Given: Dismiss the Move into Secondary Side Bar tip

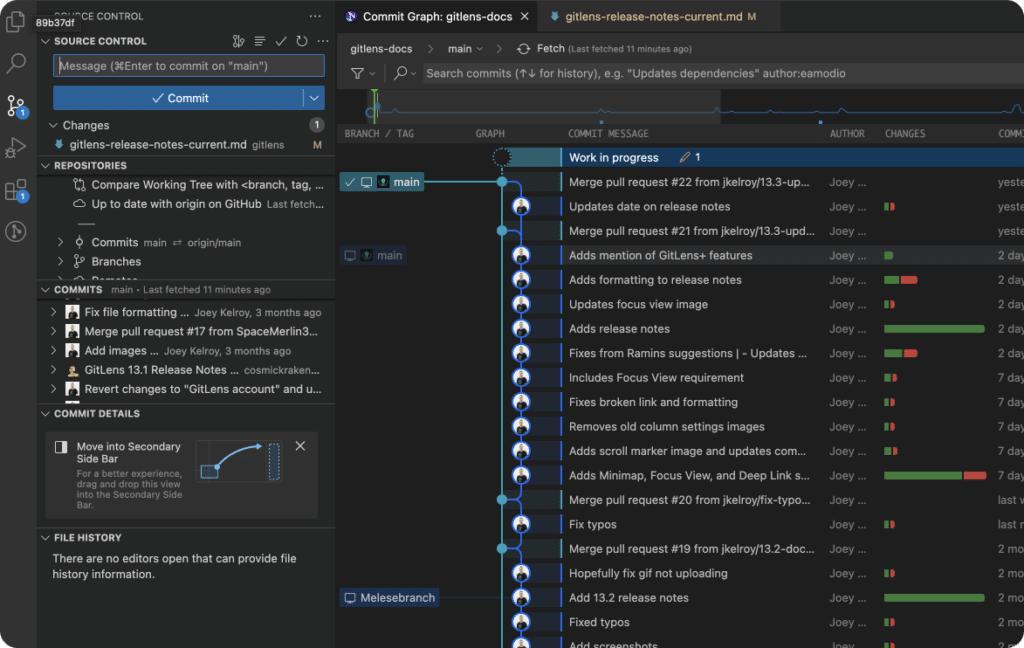Looking at the screenshot, I should 300,446.
